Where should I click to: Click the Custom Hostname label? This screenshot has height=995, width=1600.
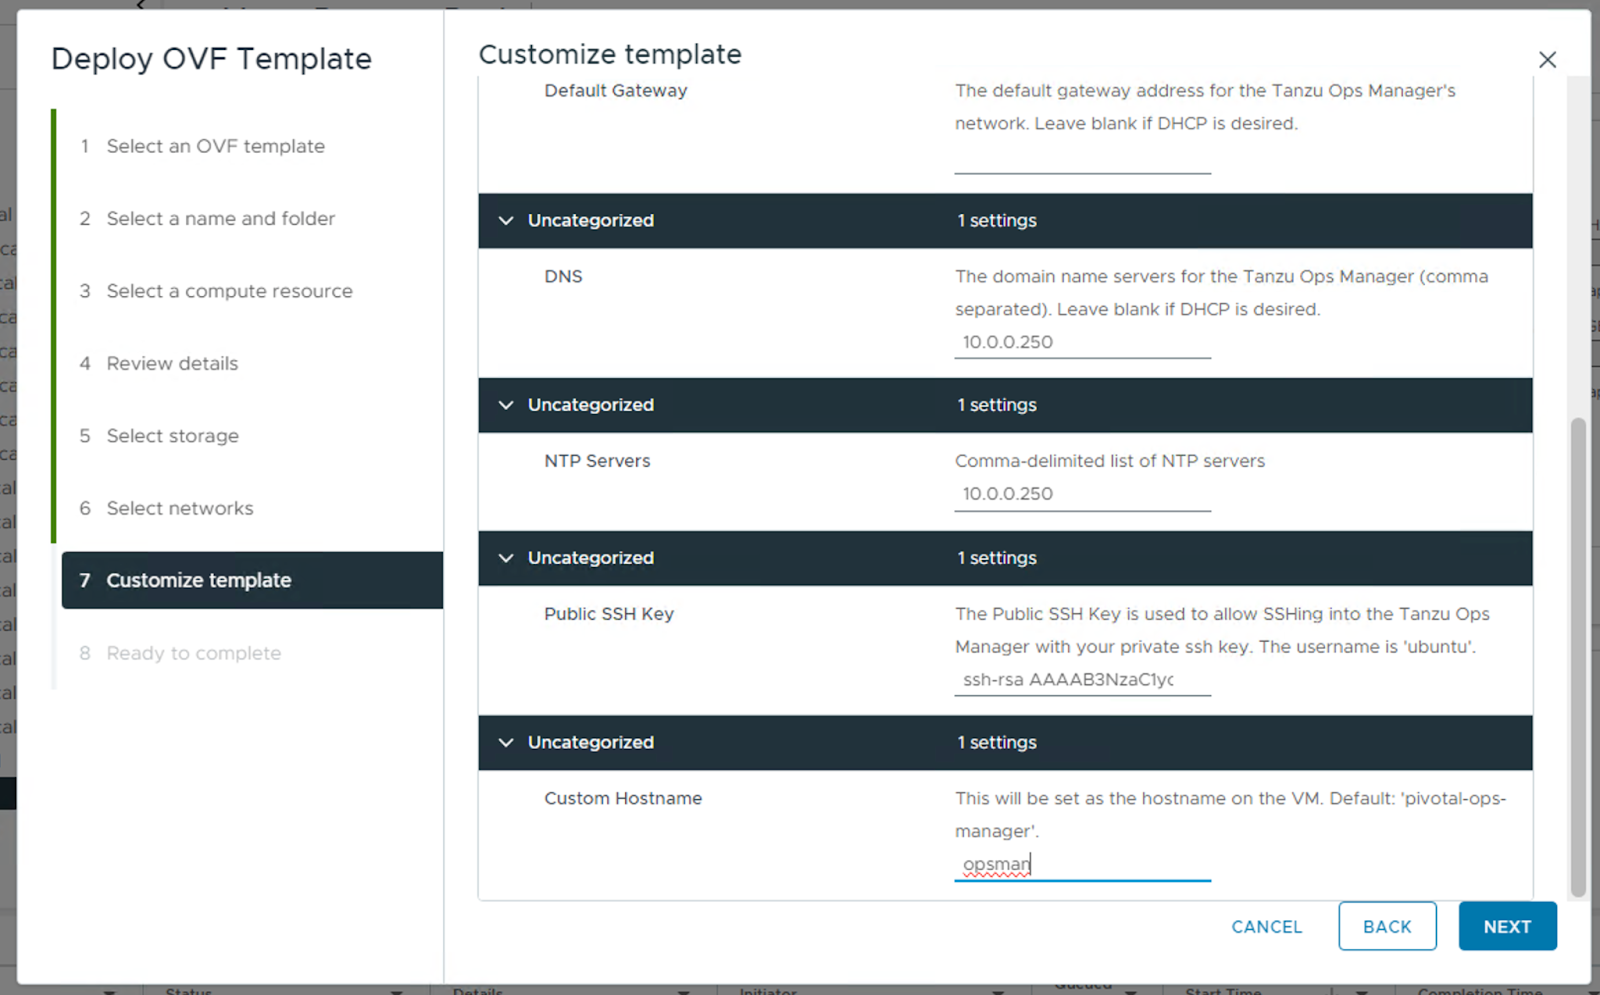coord(623,799)
